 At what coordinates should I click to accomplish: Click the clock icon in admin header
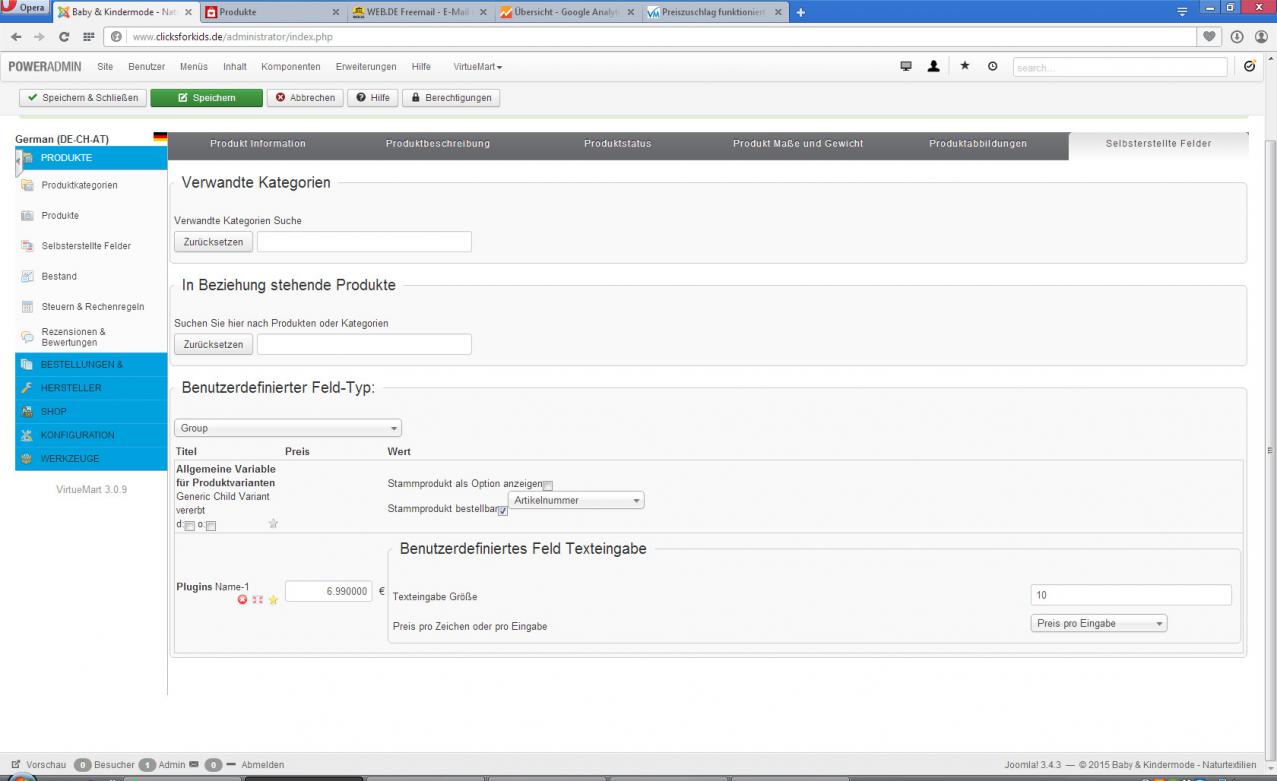(x=992, y=67)
